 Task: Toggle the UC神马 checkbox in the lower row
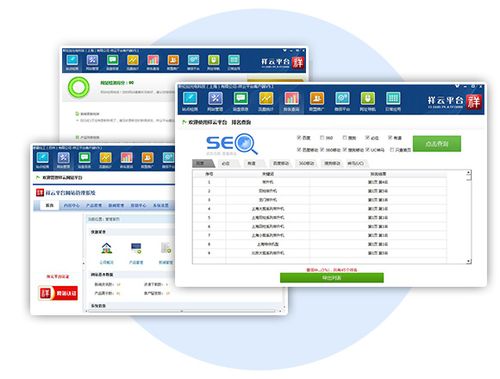coord(368,150)
